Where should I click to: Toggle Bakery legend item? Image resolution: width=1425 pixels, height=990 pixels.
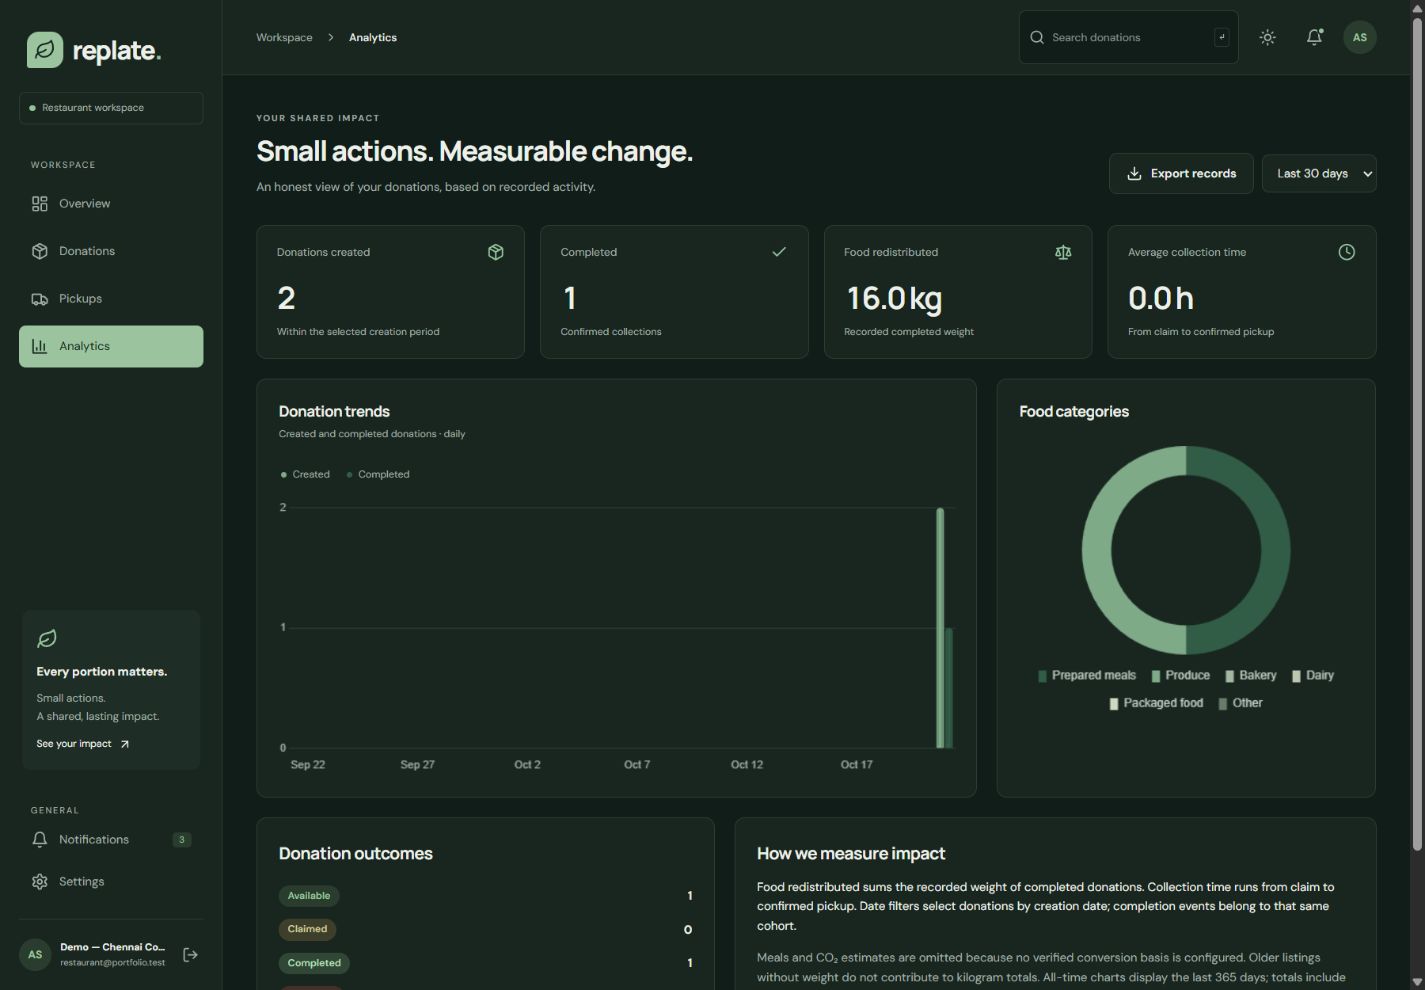click(x=1251, y=676)
